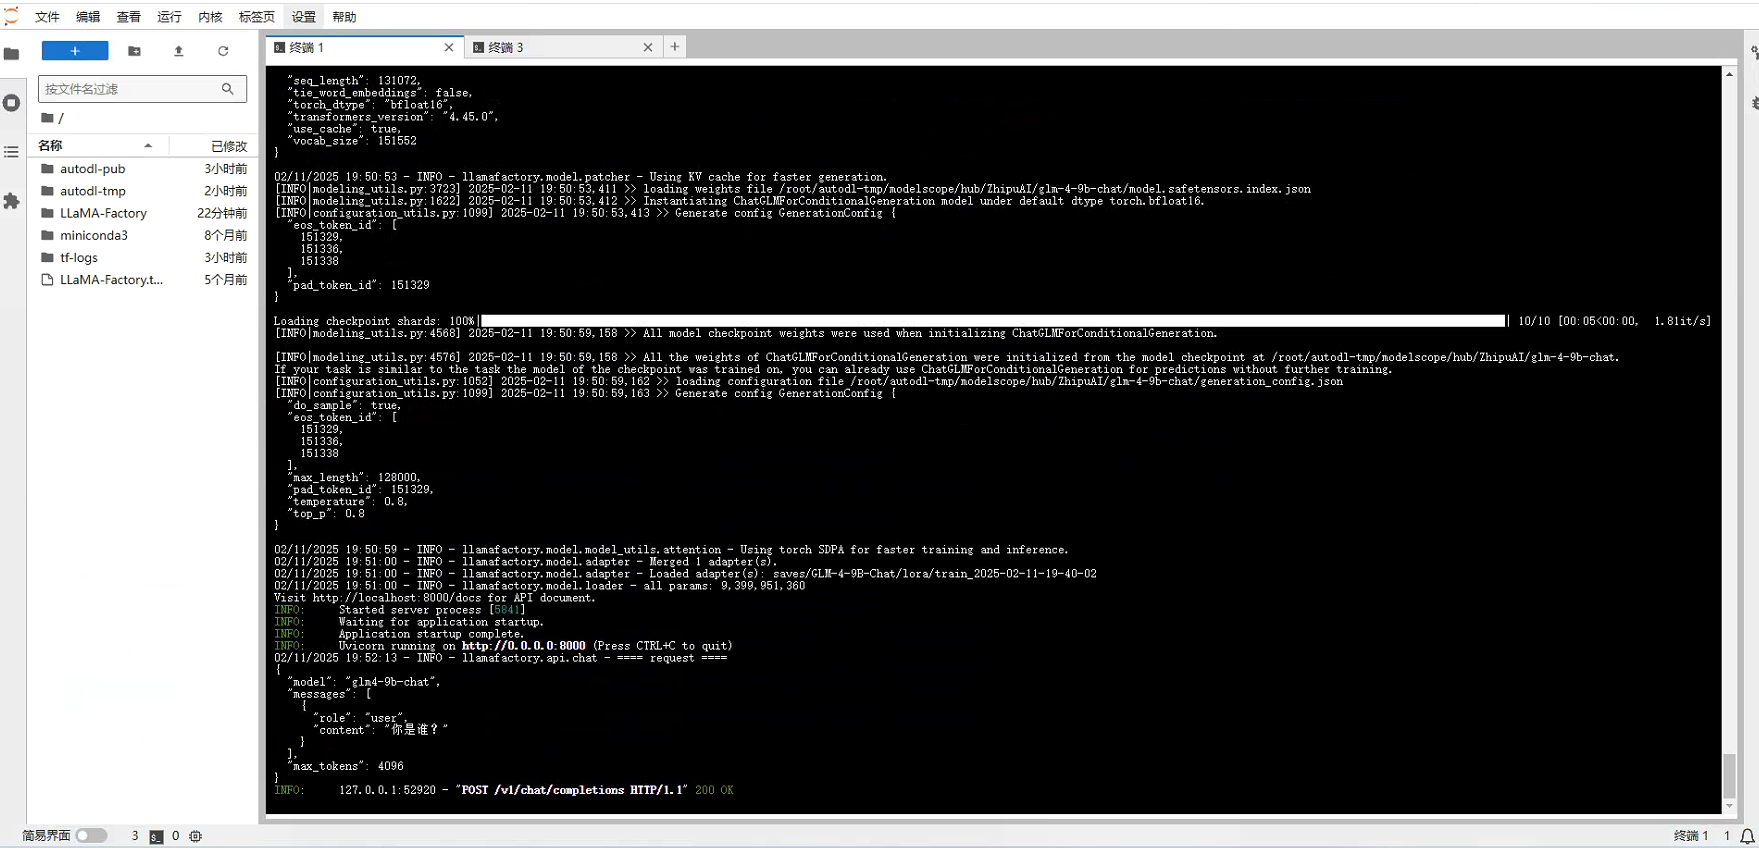Click the http://0.0.0.0:8000 URL in terminal
1759x848 pixels.
[524, 646]
